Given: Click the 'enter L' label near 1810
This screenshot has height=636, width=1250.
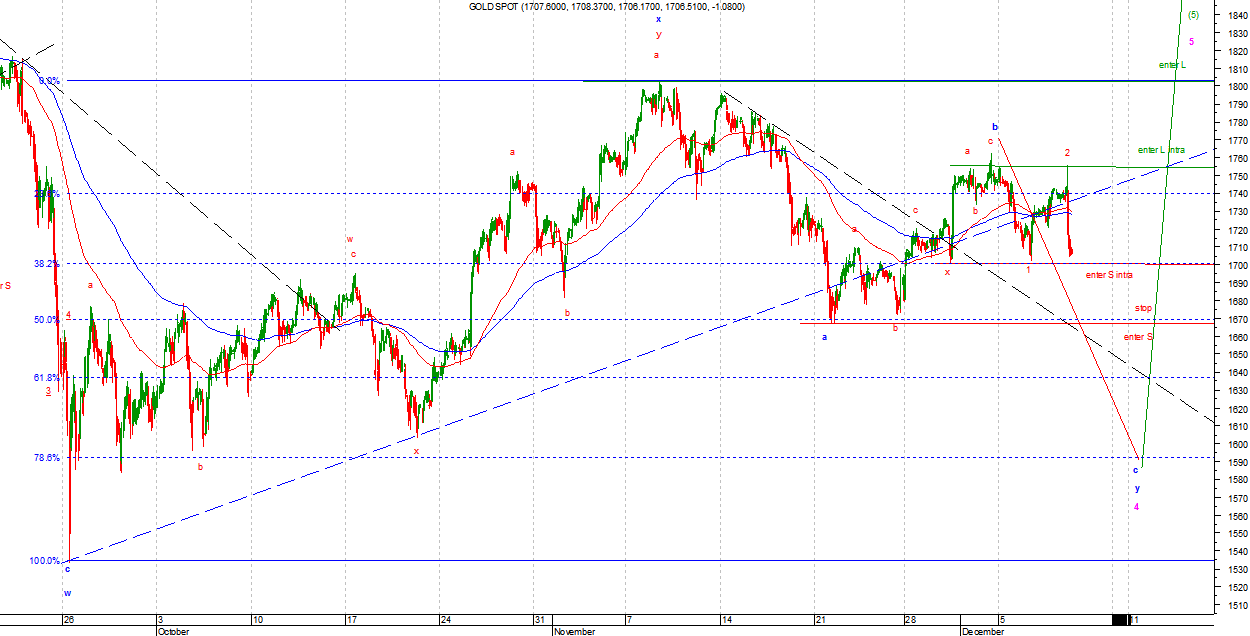Looking at the screenshot, I should coord(1172,65).
